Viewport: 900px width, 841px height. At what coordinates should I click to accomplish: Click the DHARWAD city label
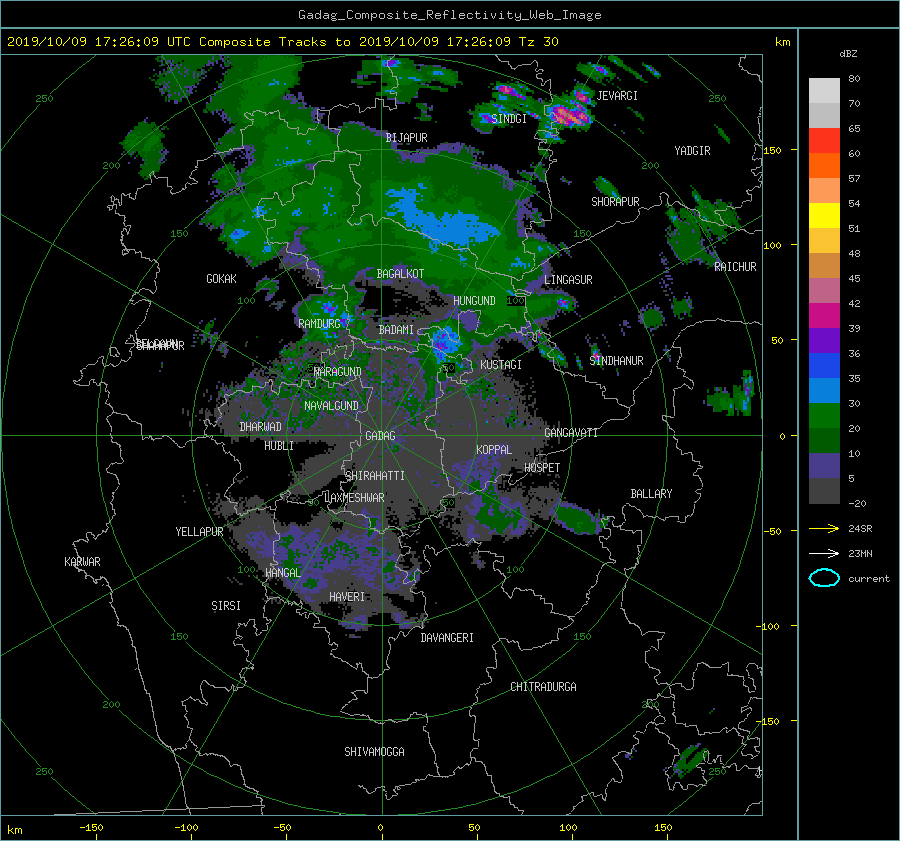point(261,427)
